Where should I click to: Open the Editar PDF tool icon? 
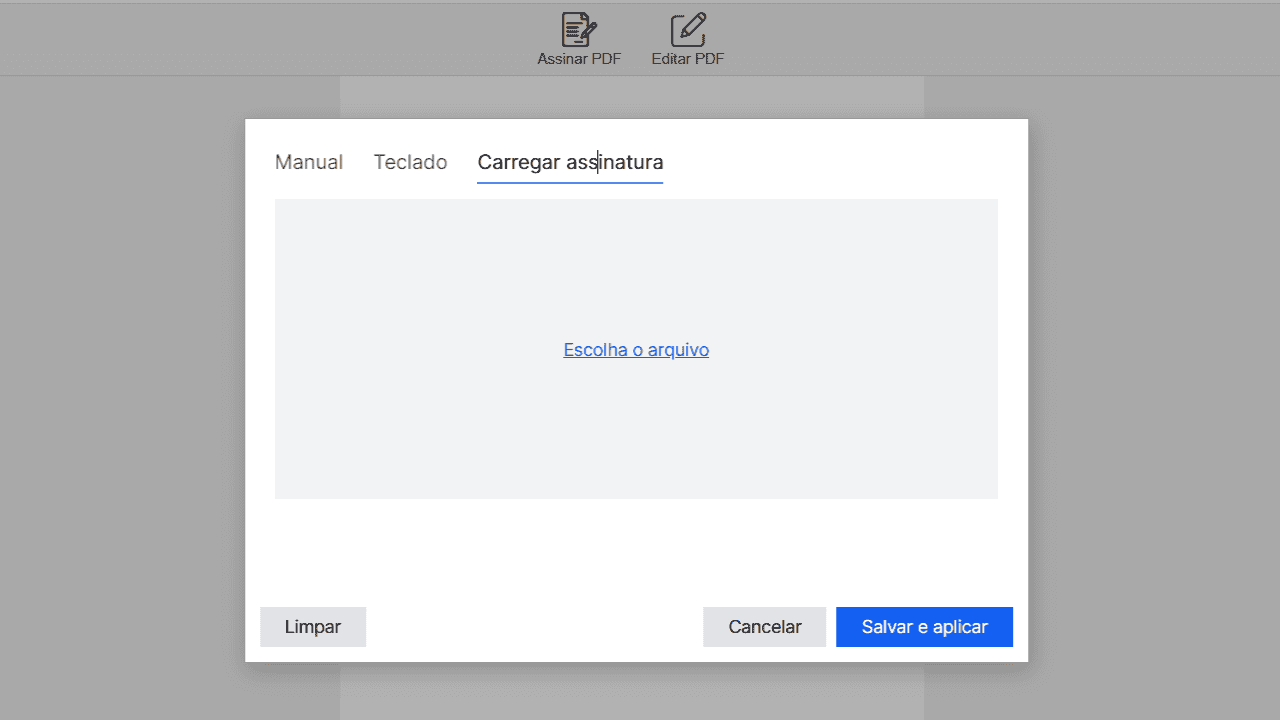pos(688,30)
